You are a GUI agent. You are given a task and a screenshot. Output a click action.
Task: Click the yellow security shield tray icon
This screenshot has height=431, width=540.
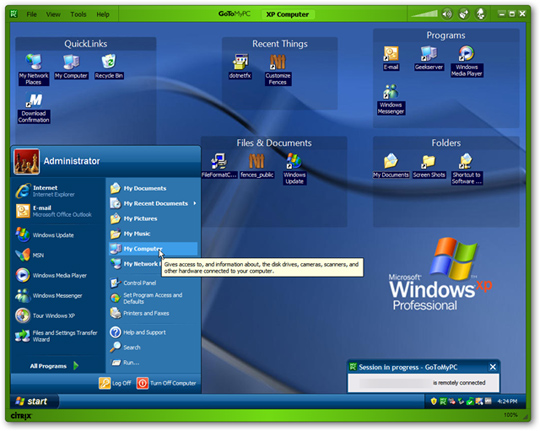(x=434, y=401)
